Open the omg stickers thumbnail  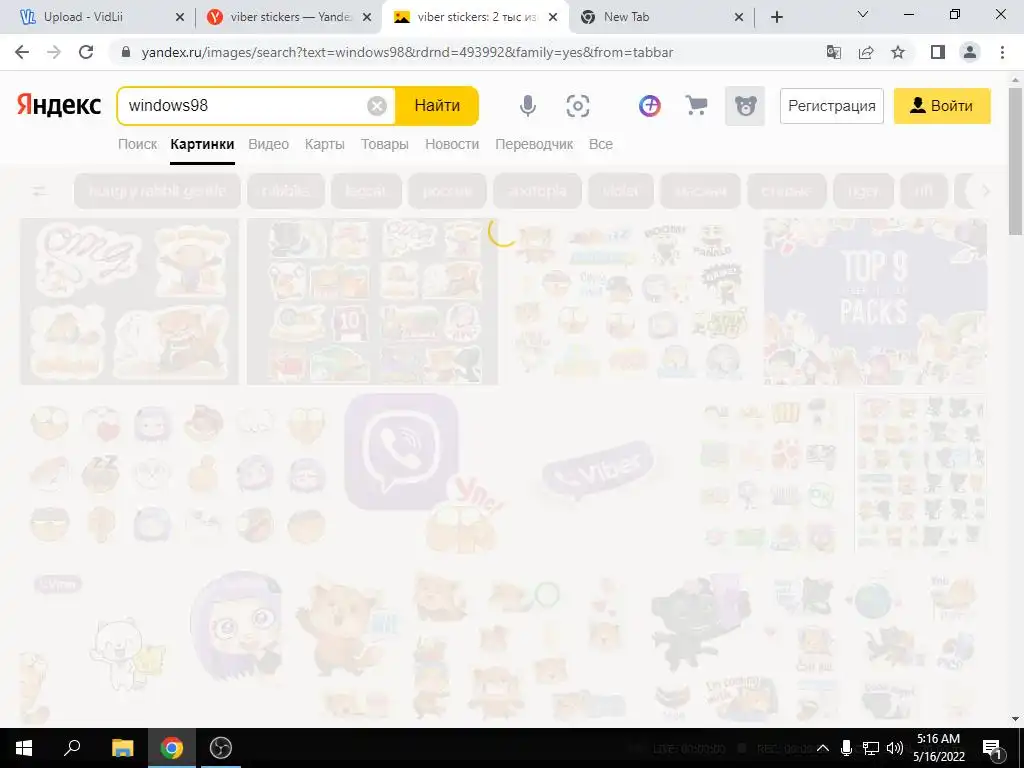pos(129,301)
